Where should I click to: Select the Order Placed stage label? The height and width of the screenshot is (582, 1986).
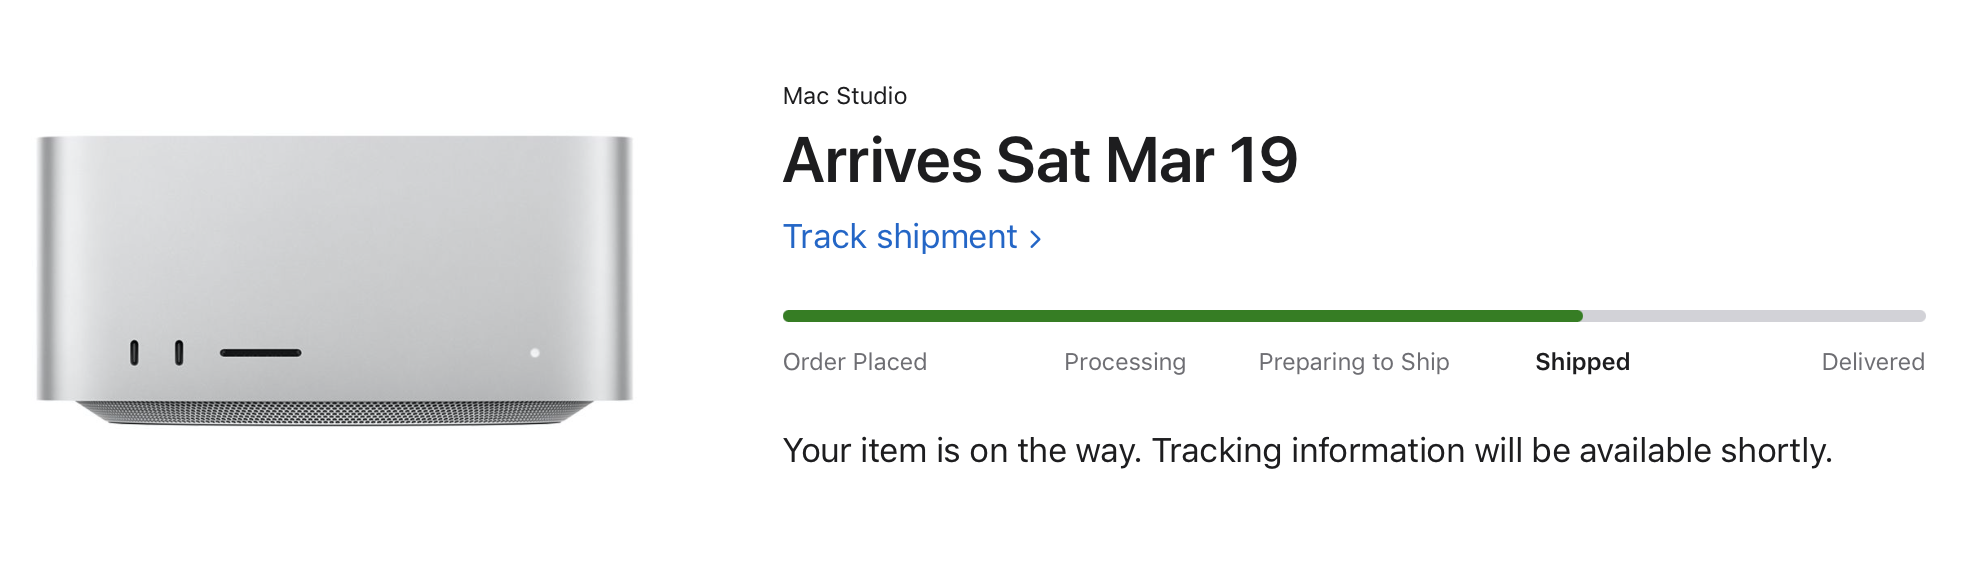854,362
